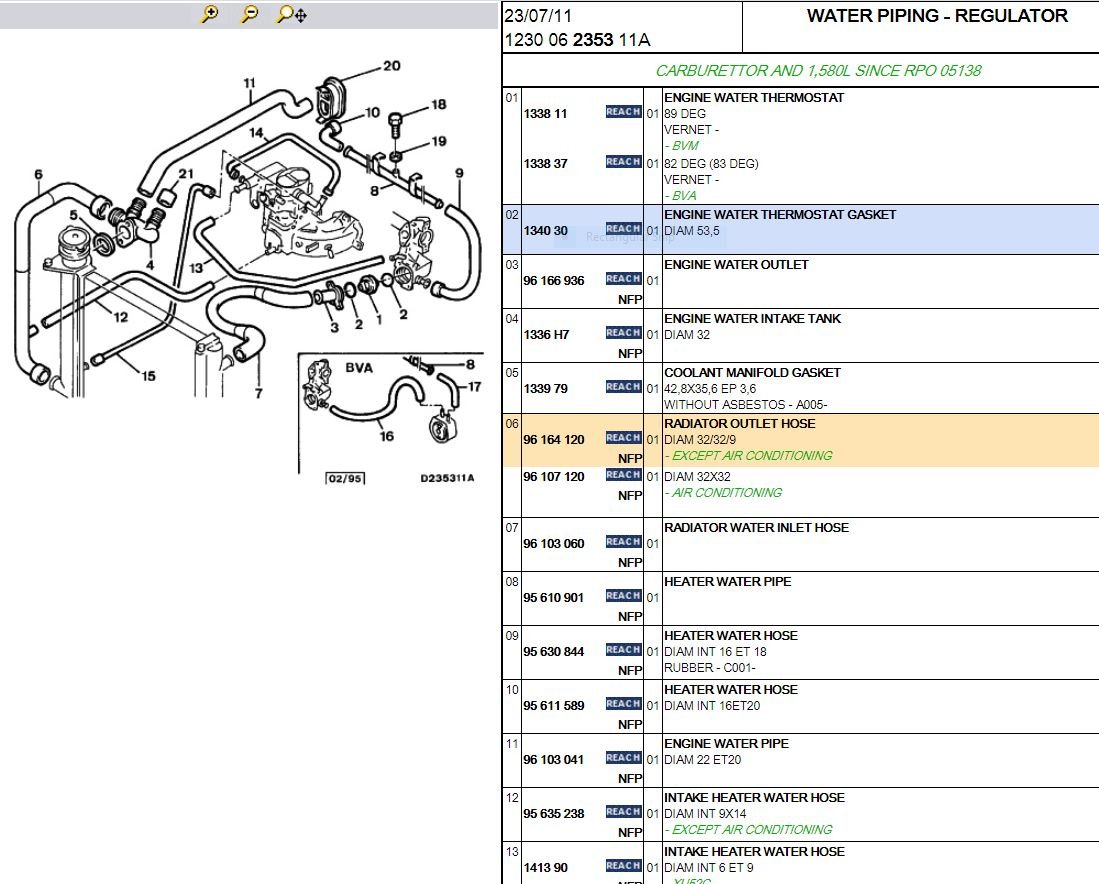Image resolution: width=1099 pixels, height=884 pixels.
Task: Click REACH badge for part 1340 30
Action: [623, 229]
